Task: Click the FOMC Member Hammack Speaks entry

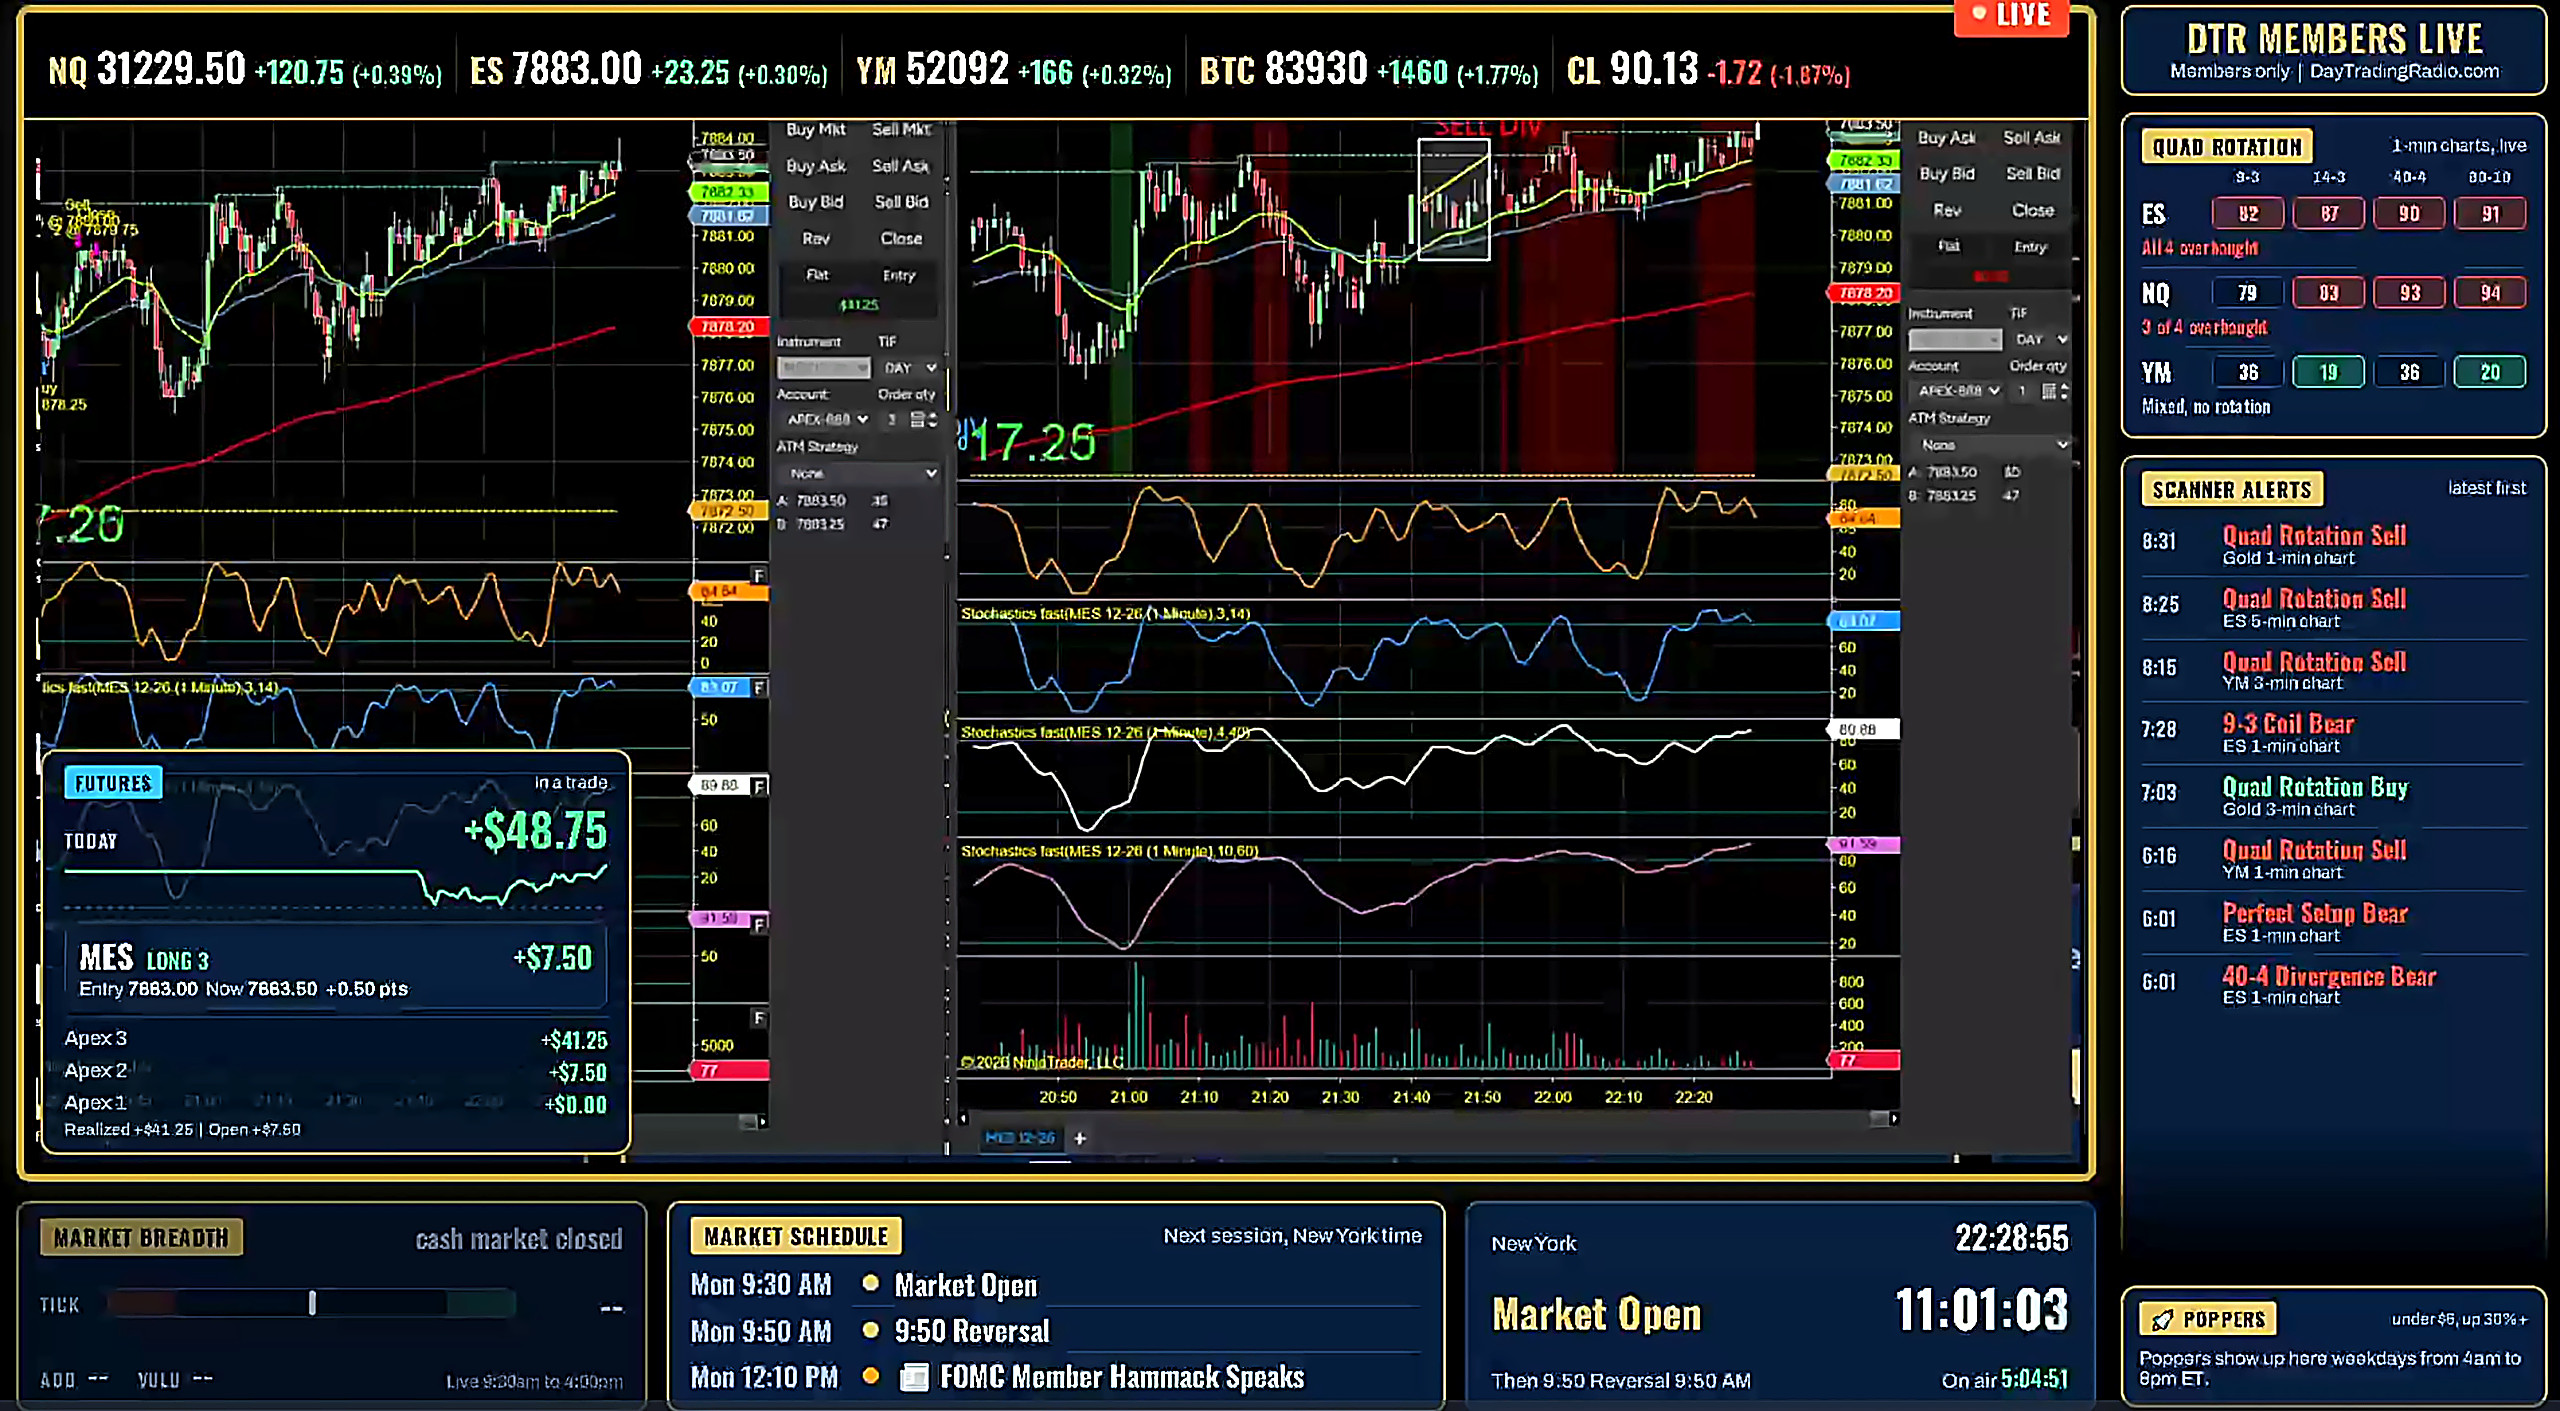Action: (x=1122, y=1378)
